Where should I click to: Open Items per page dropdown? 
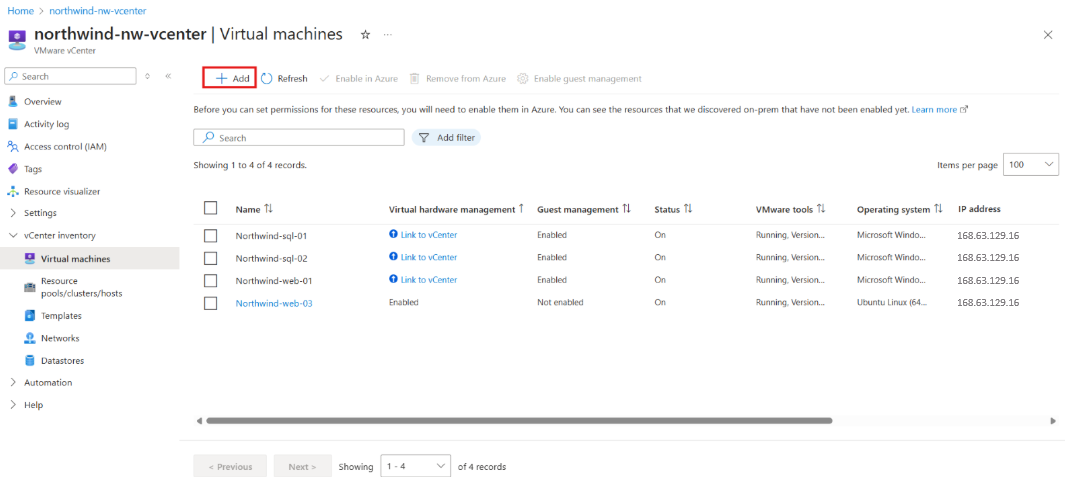point(1030,165)
